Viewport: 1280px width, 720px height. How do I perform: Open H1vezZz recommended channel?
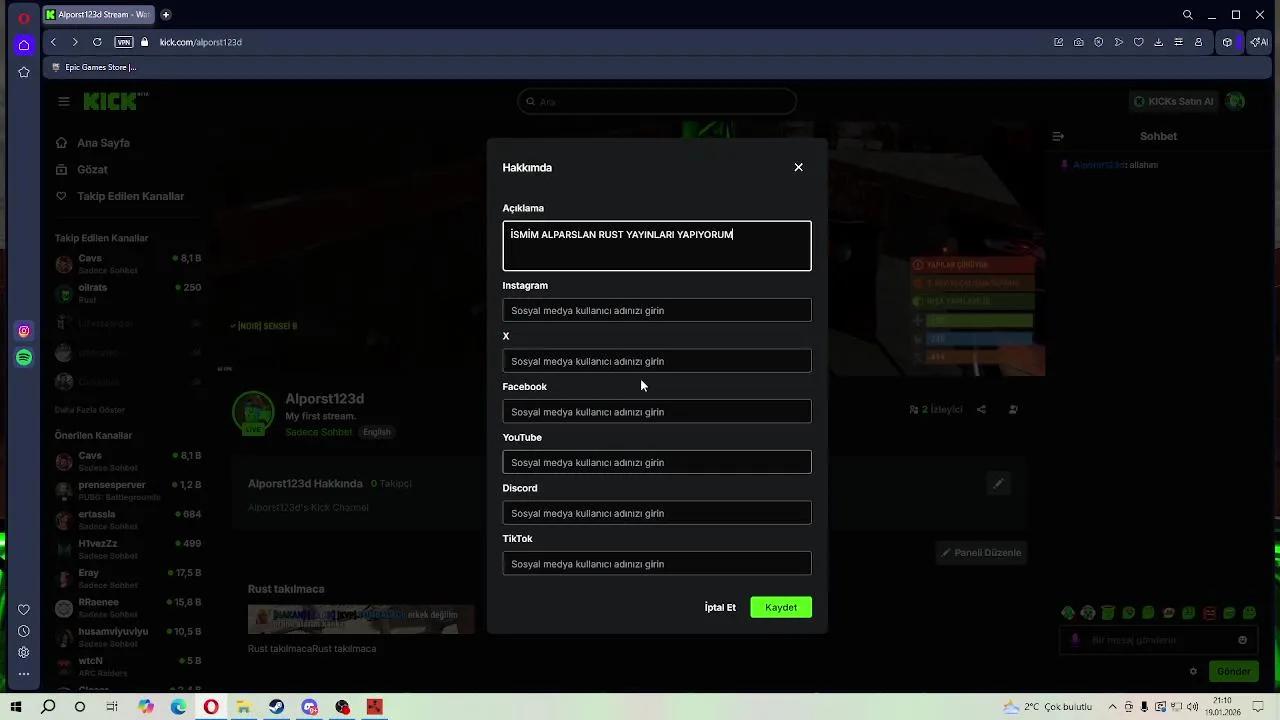128,549
